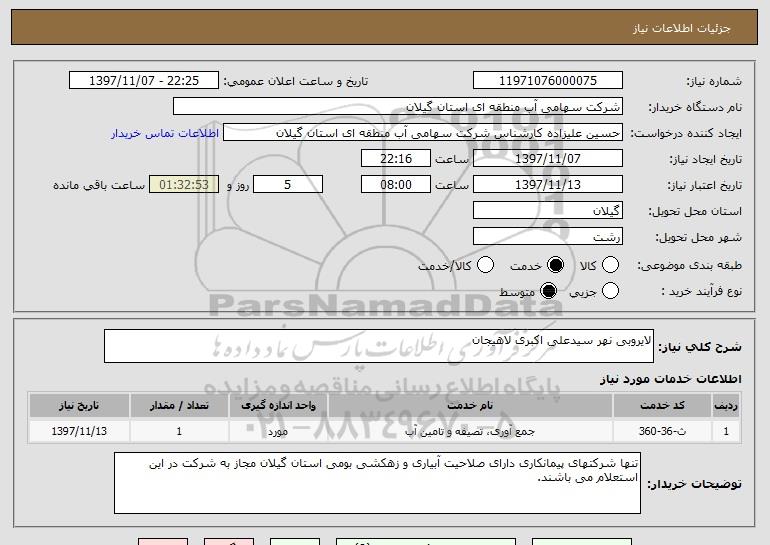Click the استان محل تحویل field گیلان

point(548,211)
